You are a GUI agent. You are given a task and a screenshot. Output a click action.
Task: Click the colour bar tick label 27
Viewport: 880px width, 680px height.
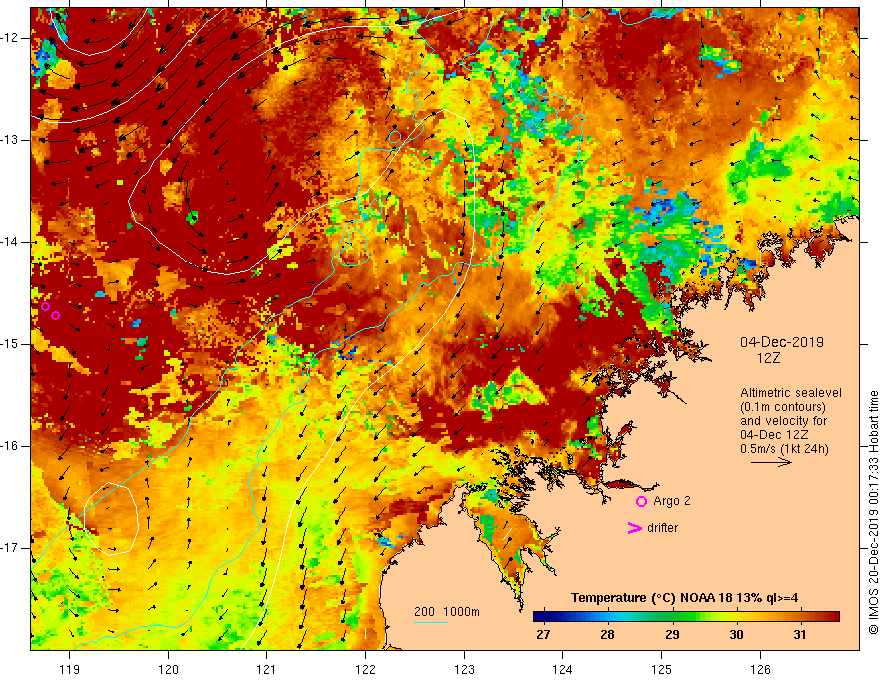pyautogui.click(x=543, y=635)
